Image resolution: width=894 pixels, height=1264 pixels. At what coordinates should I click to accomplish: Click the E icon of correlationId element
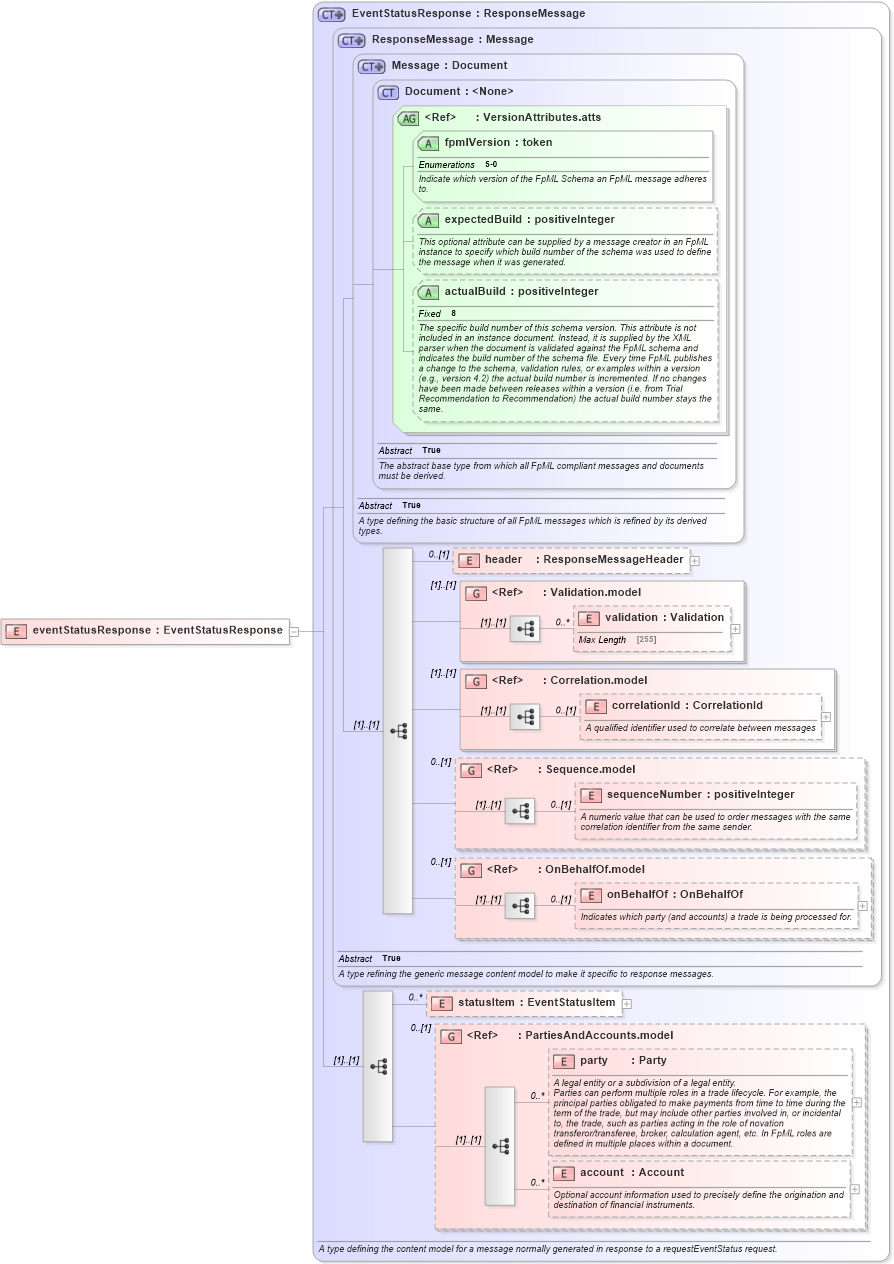(x=596, y=706)
